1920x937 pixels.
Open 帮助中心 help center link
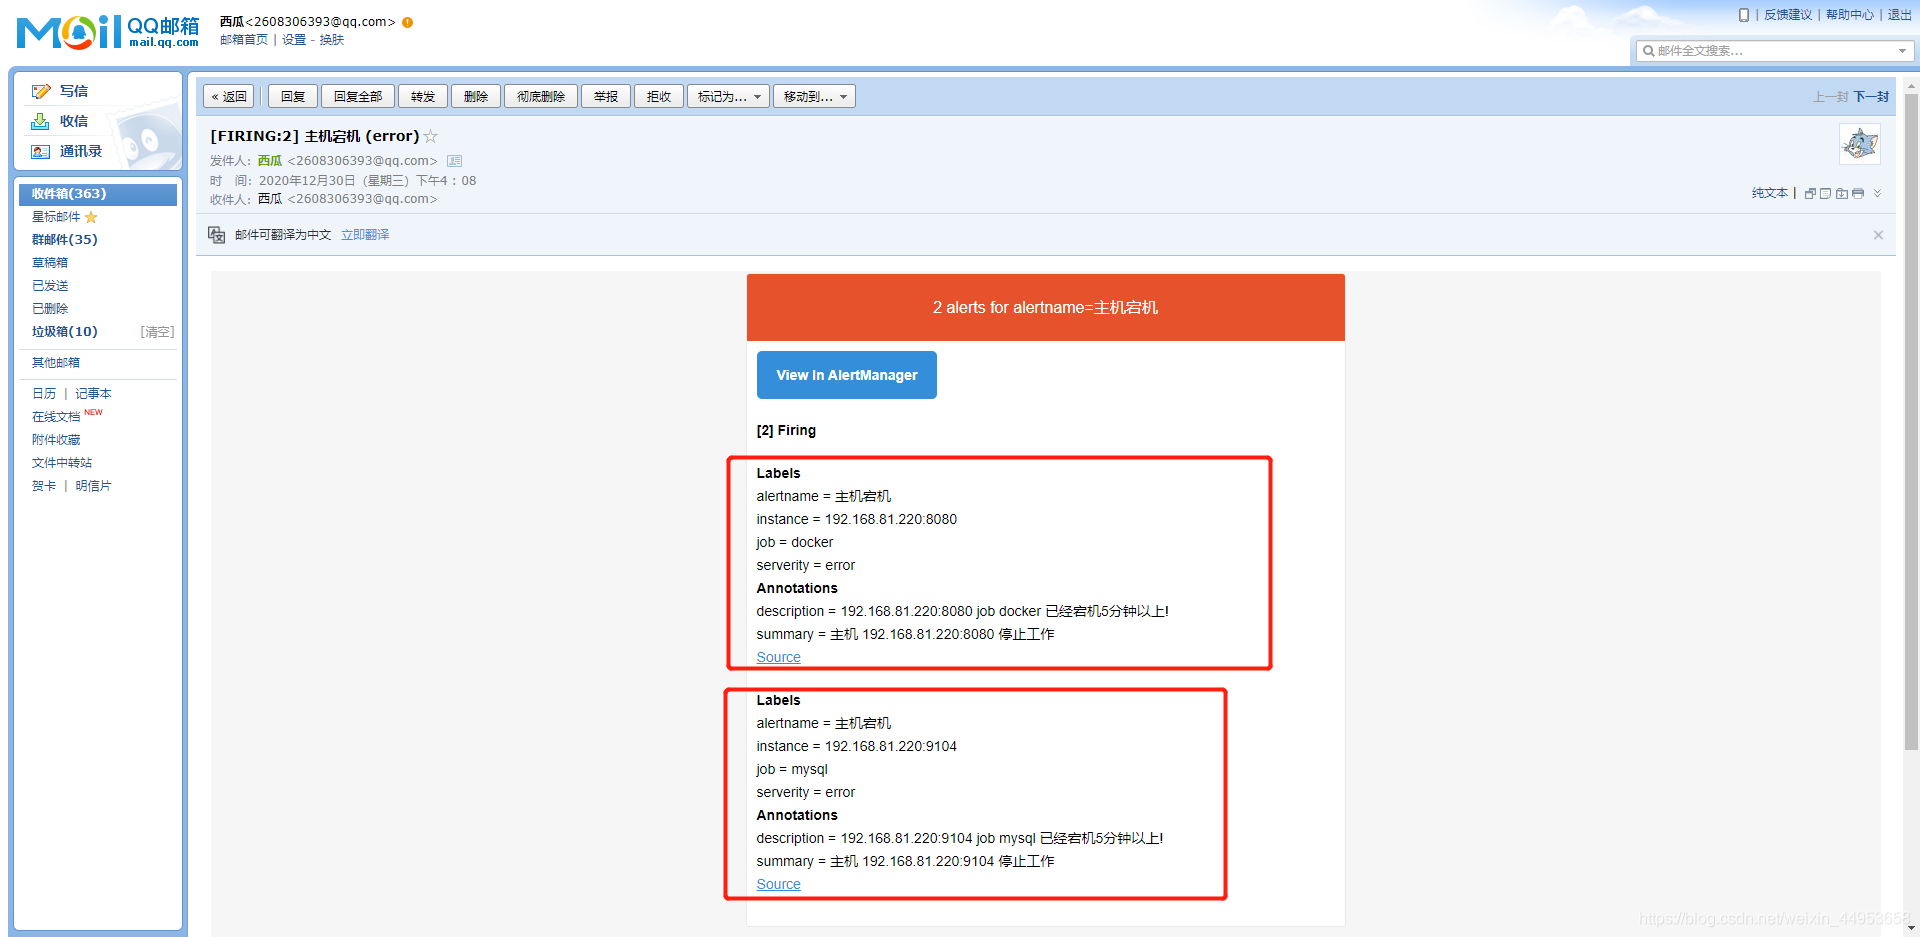coord(1850,15)
